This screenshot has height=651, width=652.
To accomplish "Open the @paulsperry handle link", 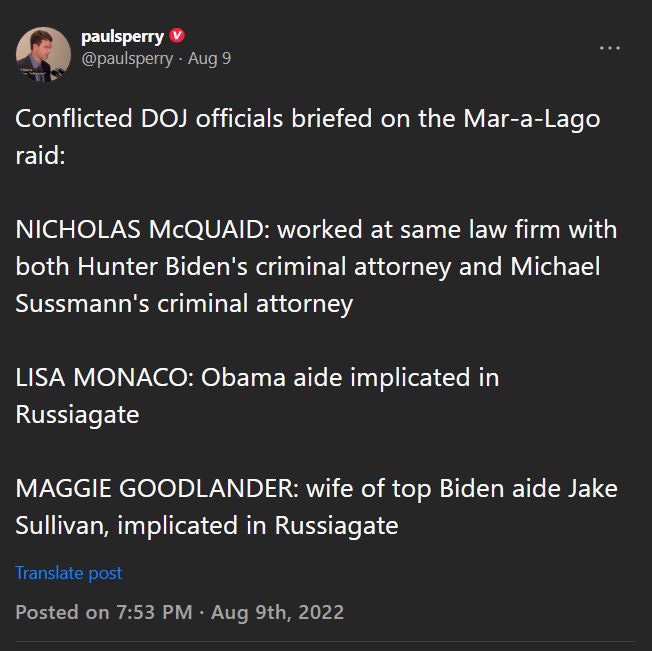I will pos(126,58).
